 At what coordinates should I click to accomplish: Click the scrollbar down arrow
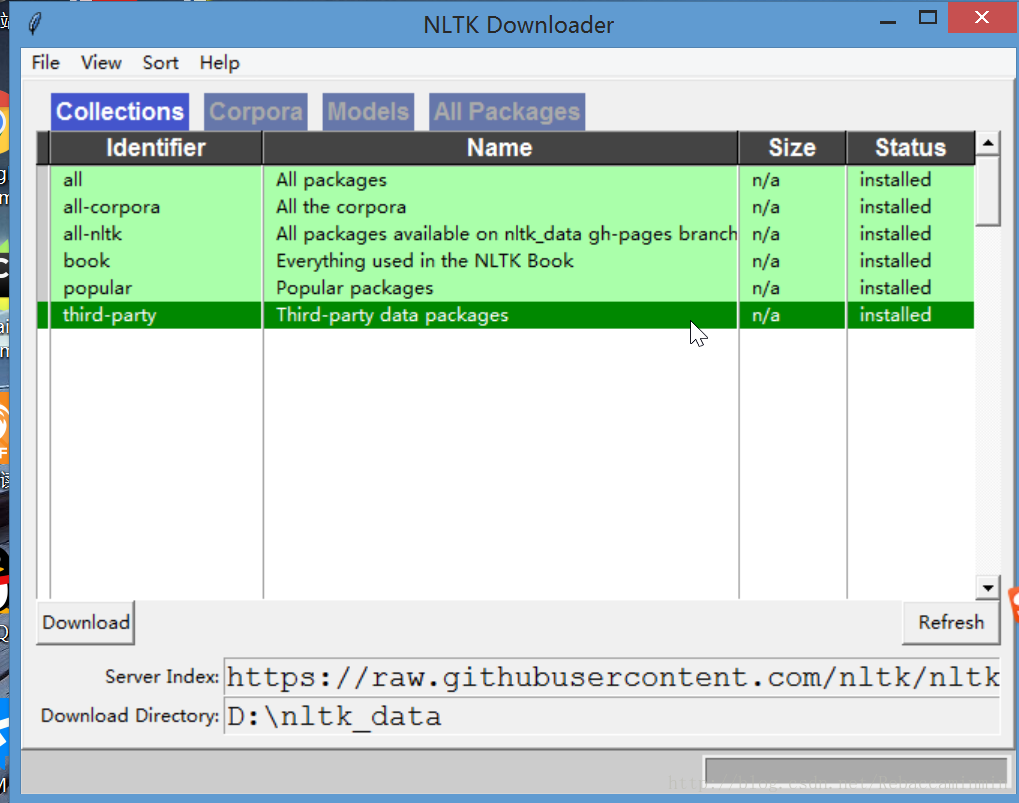(x=988, y=588)
